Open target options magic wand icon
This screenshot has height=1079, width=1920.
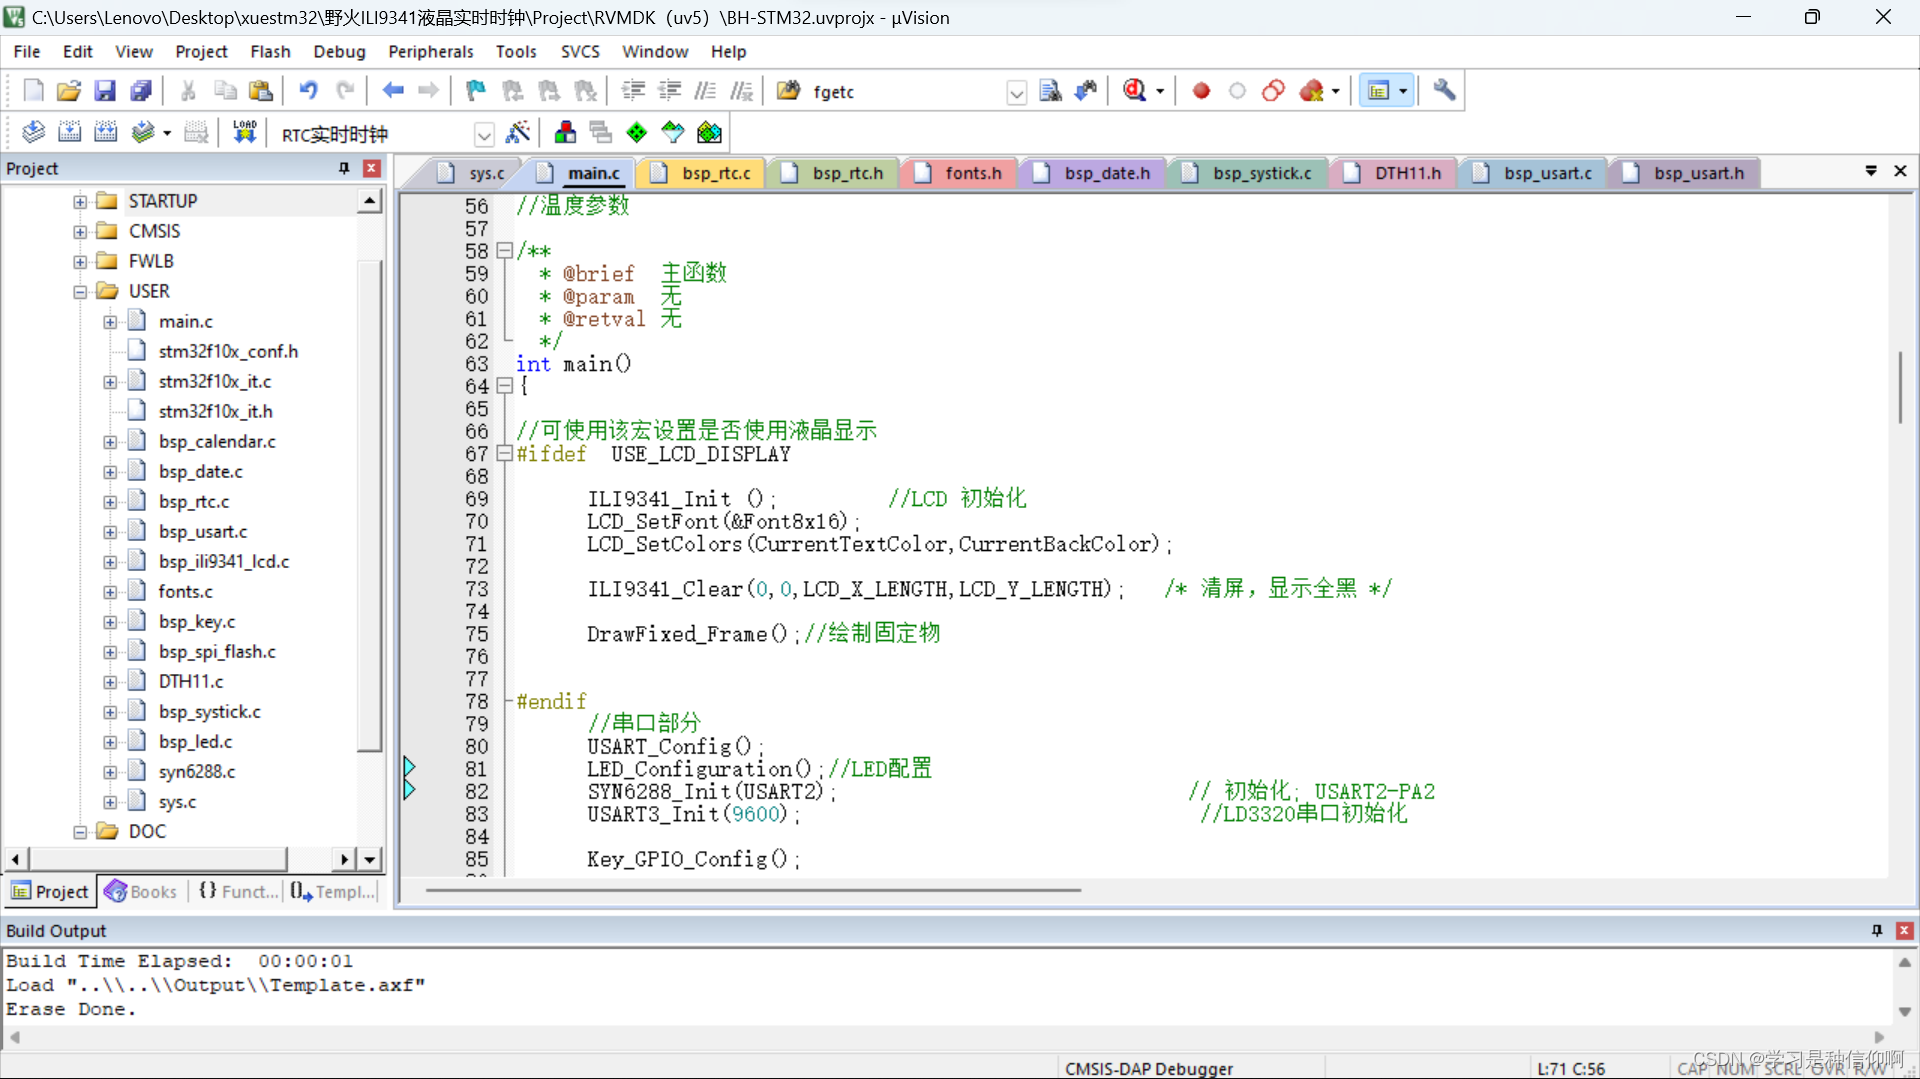click(x=518, y=132)
